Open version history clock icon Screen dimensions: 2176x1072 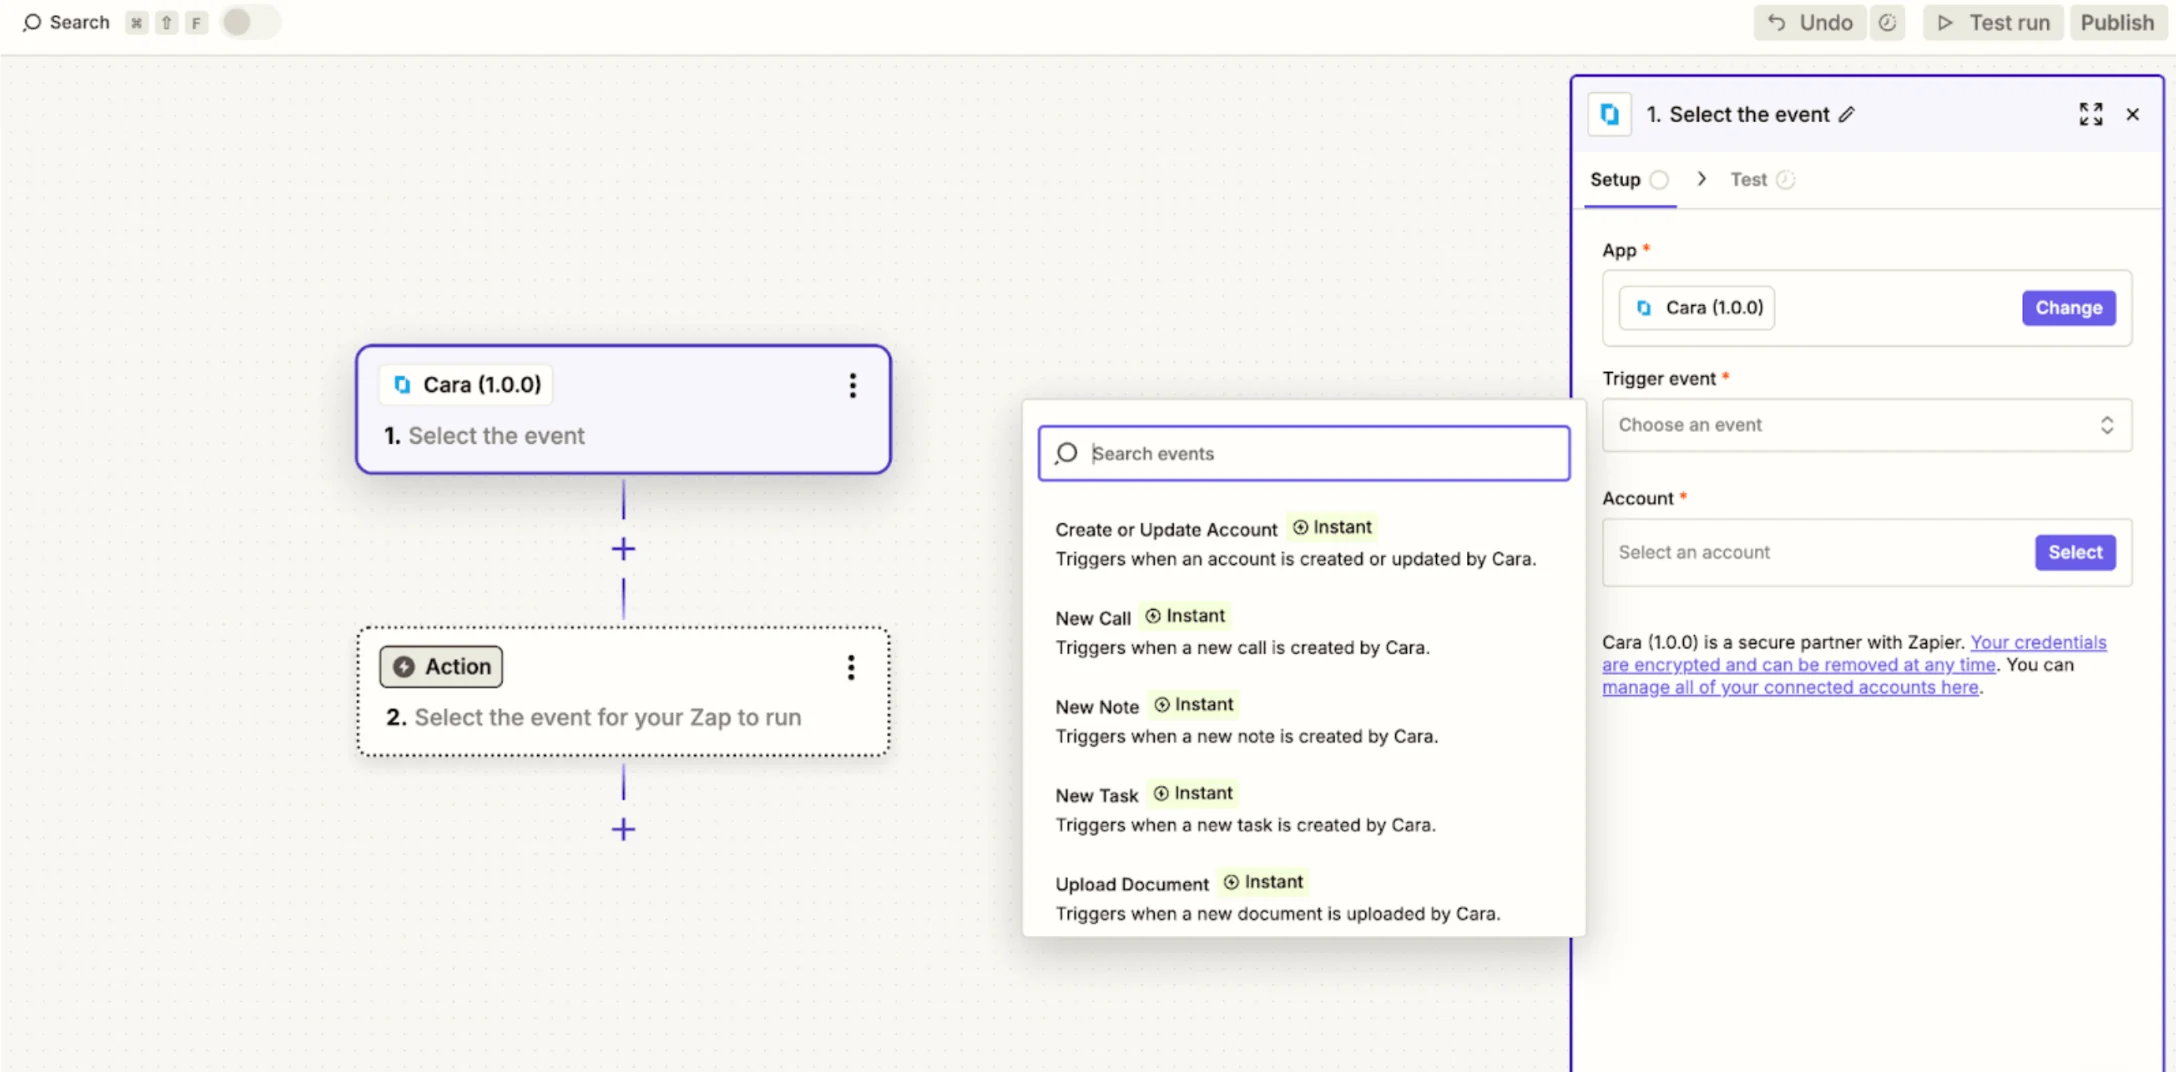1887,22
